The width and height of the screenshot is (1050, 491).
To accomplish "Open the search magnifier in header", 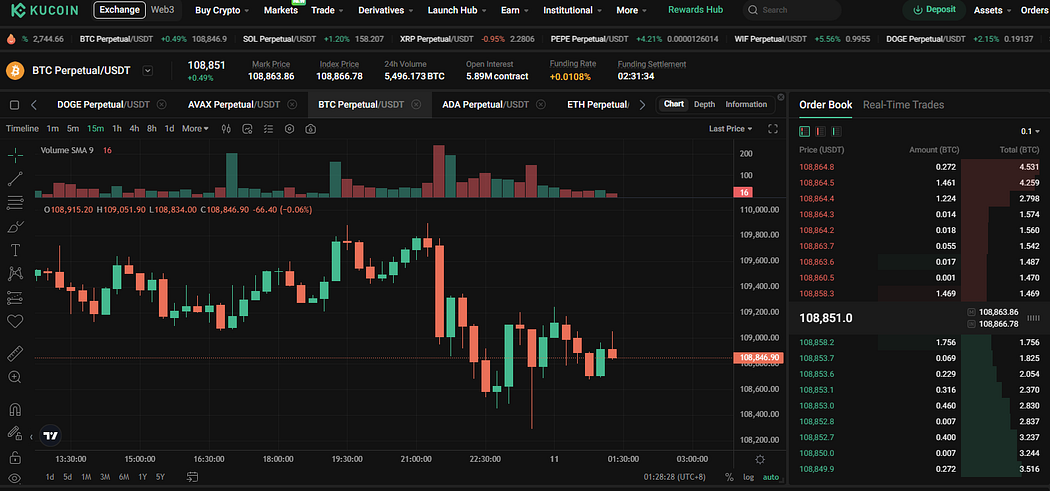I will tap(753, 10).
